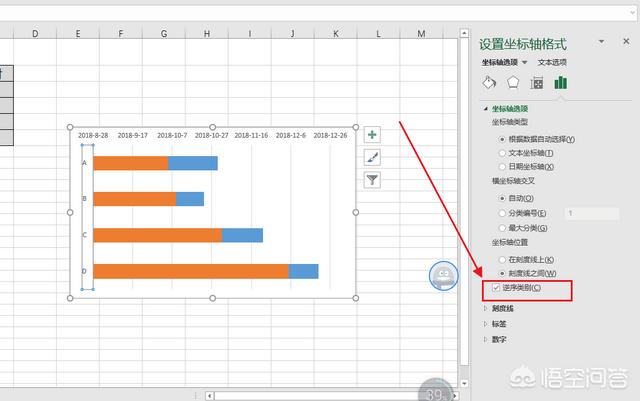Select the 文本坐标轴 radio button
This screenshot has height=401, width=640.
pos(502,153)
